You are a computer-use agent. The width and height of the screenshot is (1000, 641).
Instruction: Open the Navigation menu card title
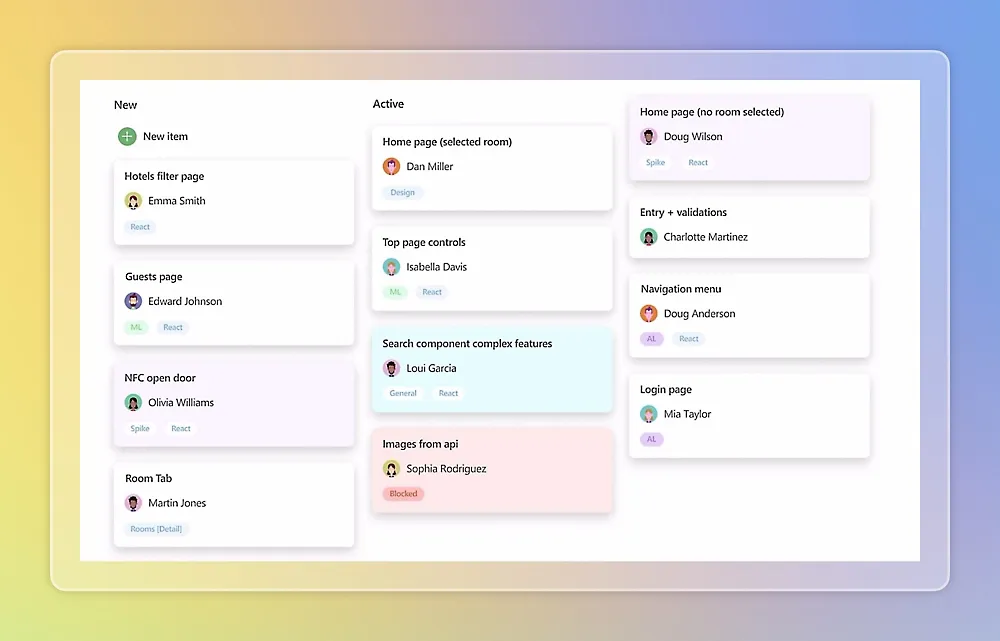click(x=681, y=289)
